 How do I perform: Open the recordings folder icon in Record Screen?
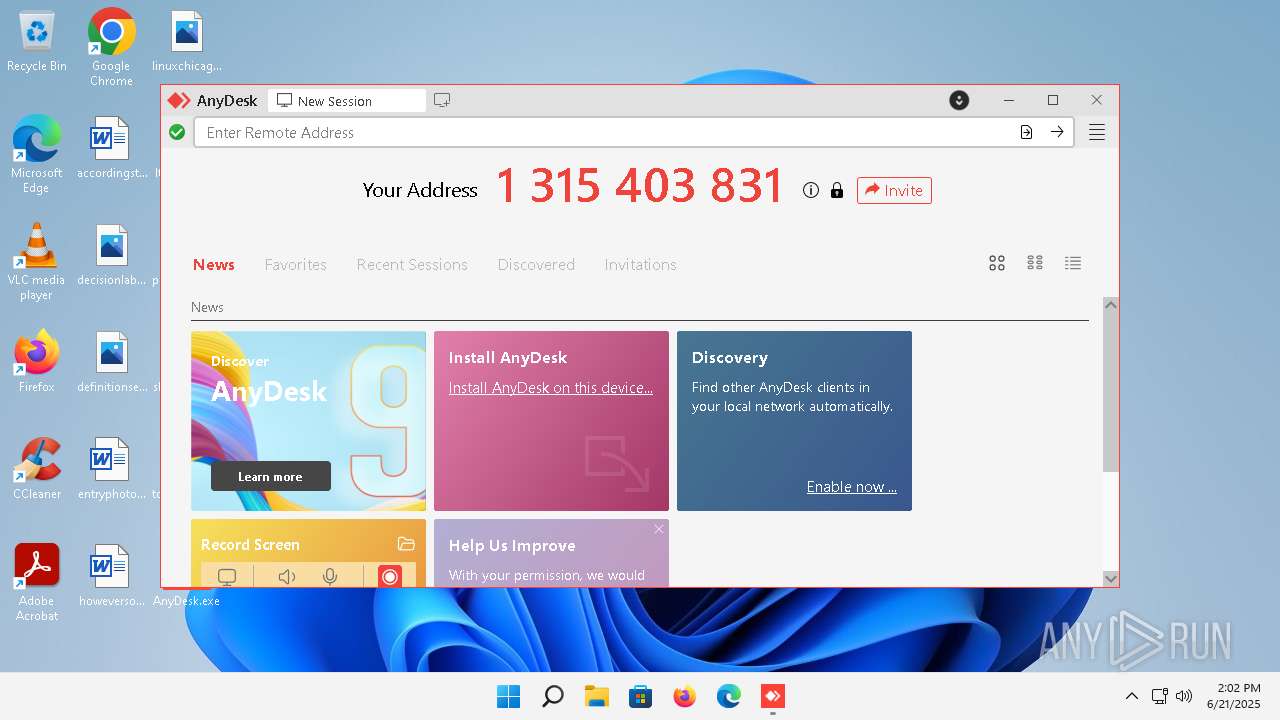(x=406, y=544)
